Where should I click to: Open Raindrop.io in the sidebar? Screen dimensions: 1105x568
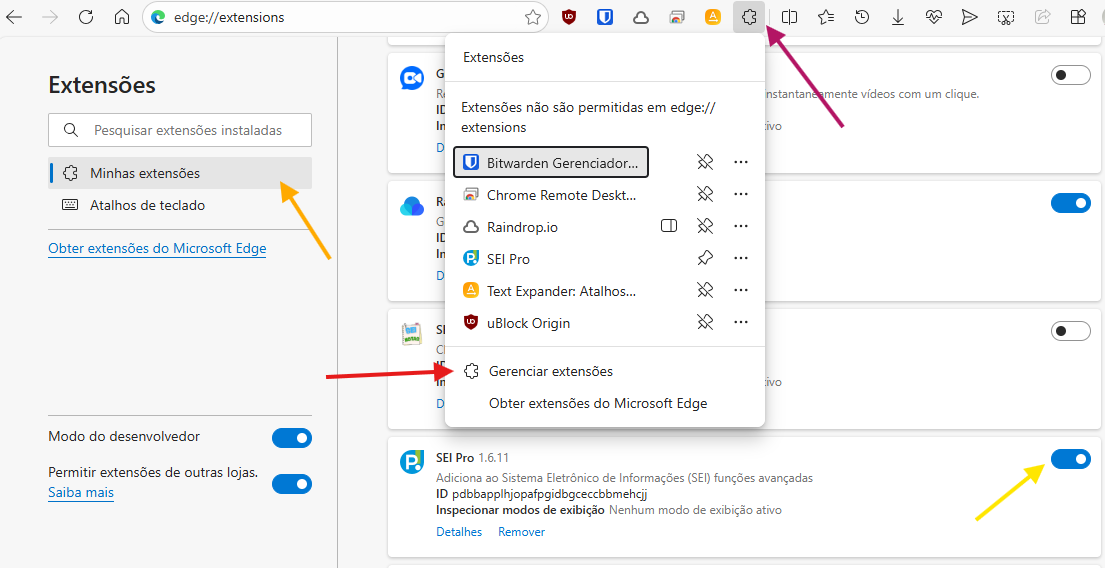669,227
